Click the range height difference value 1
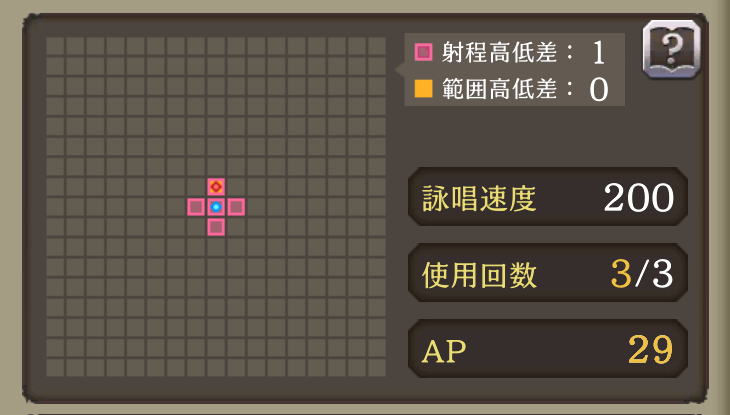Screen dimensions: 730x415 [x=599, y=52]
